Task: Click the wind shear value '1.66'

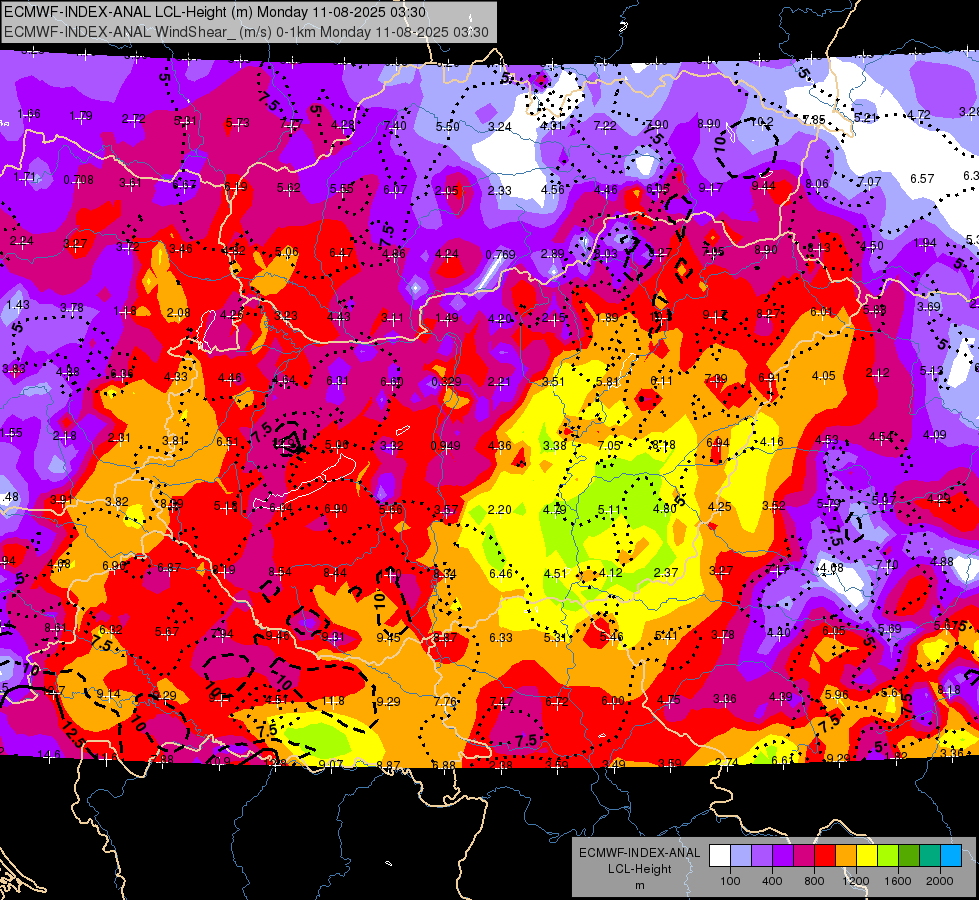Action: 29,114
